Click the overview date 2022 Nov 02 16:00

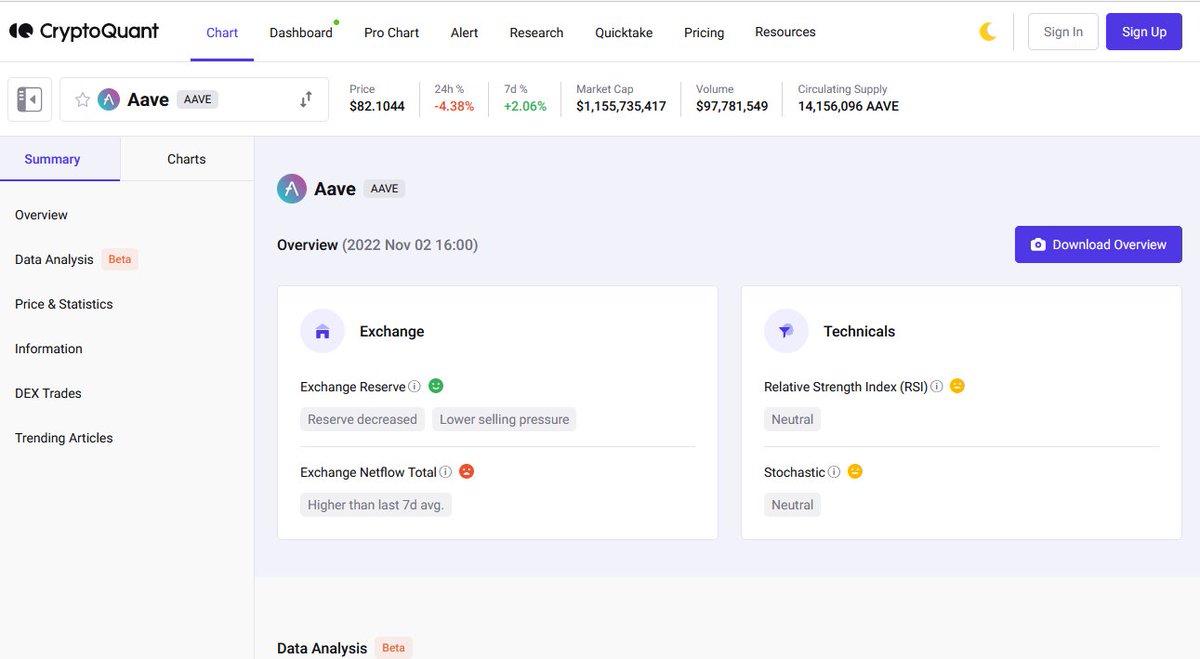click(x=410, y=245)
